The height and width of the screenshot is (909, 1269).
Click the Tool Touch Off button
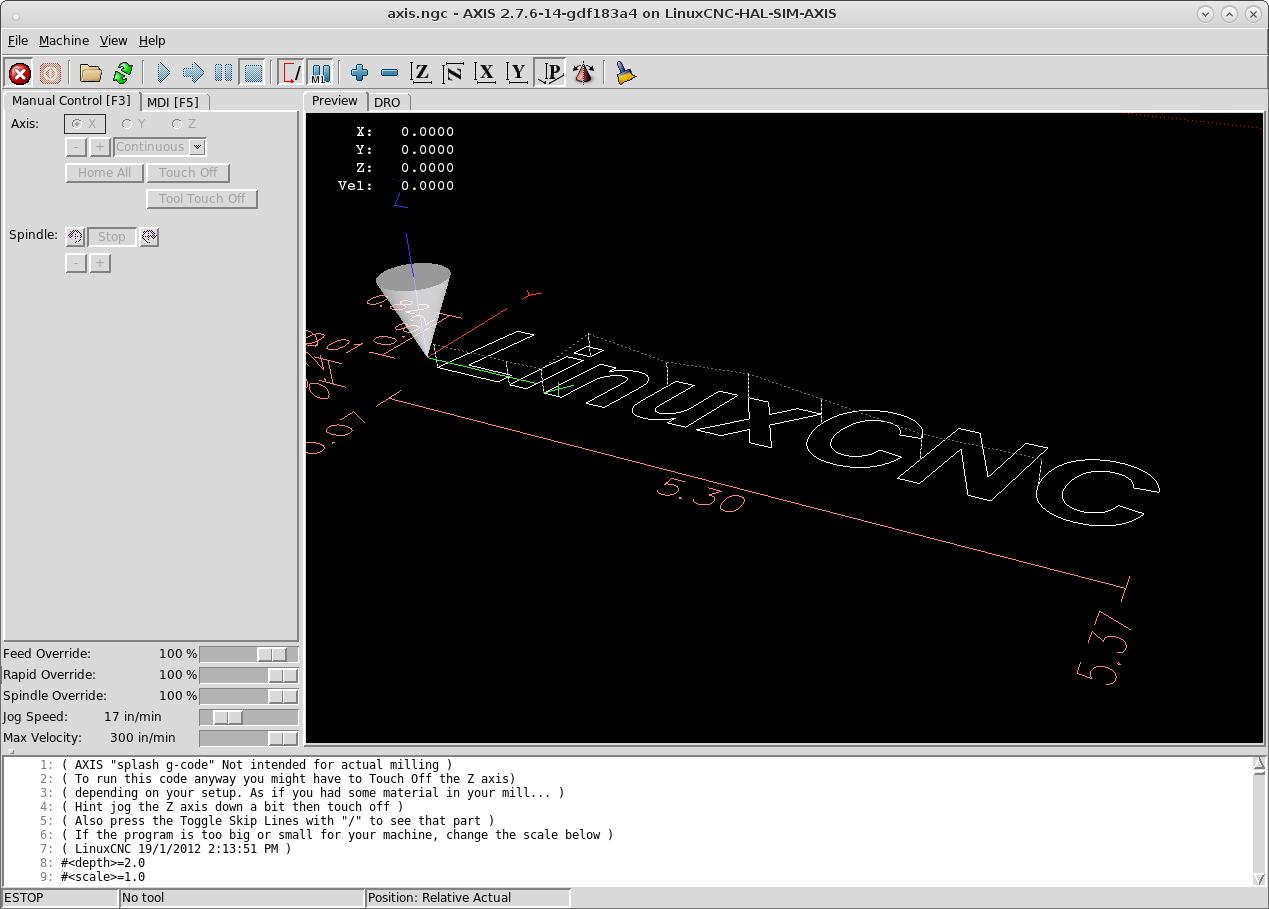[x=202, y=199]
